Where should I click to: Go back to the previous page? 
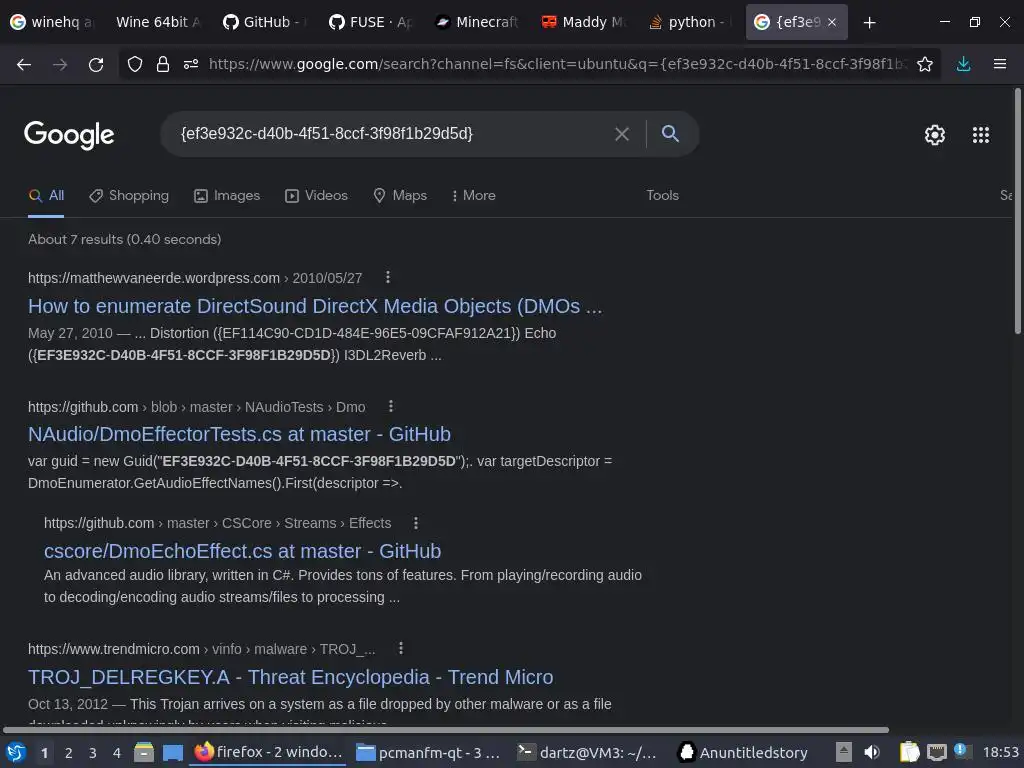(x=24, y=64)
